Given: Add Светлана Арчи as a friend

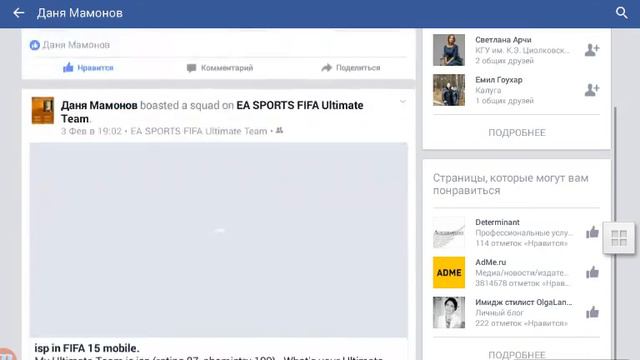Looking at the screenshot, I should tap(592, 50).
